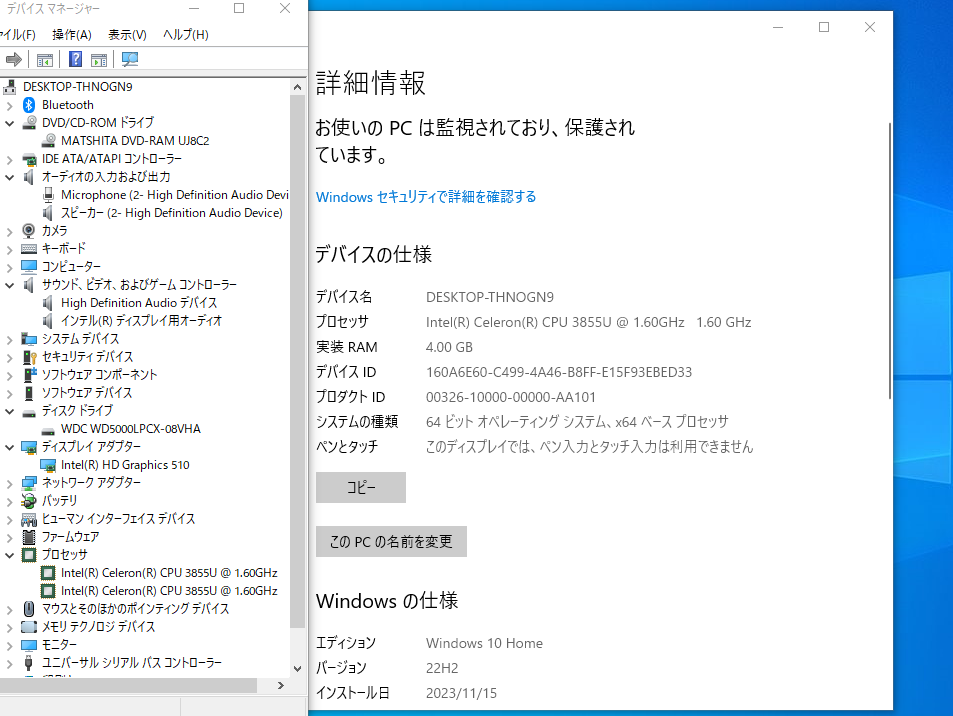Click the ヒューマン インターフェイス デバイス icon
The image size is (953, 716).
click(x=29, y=520)
